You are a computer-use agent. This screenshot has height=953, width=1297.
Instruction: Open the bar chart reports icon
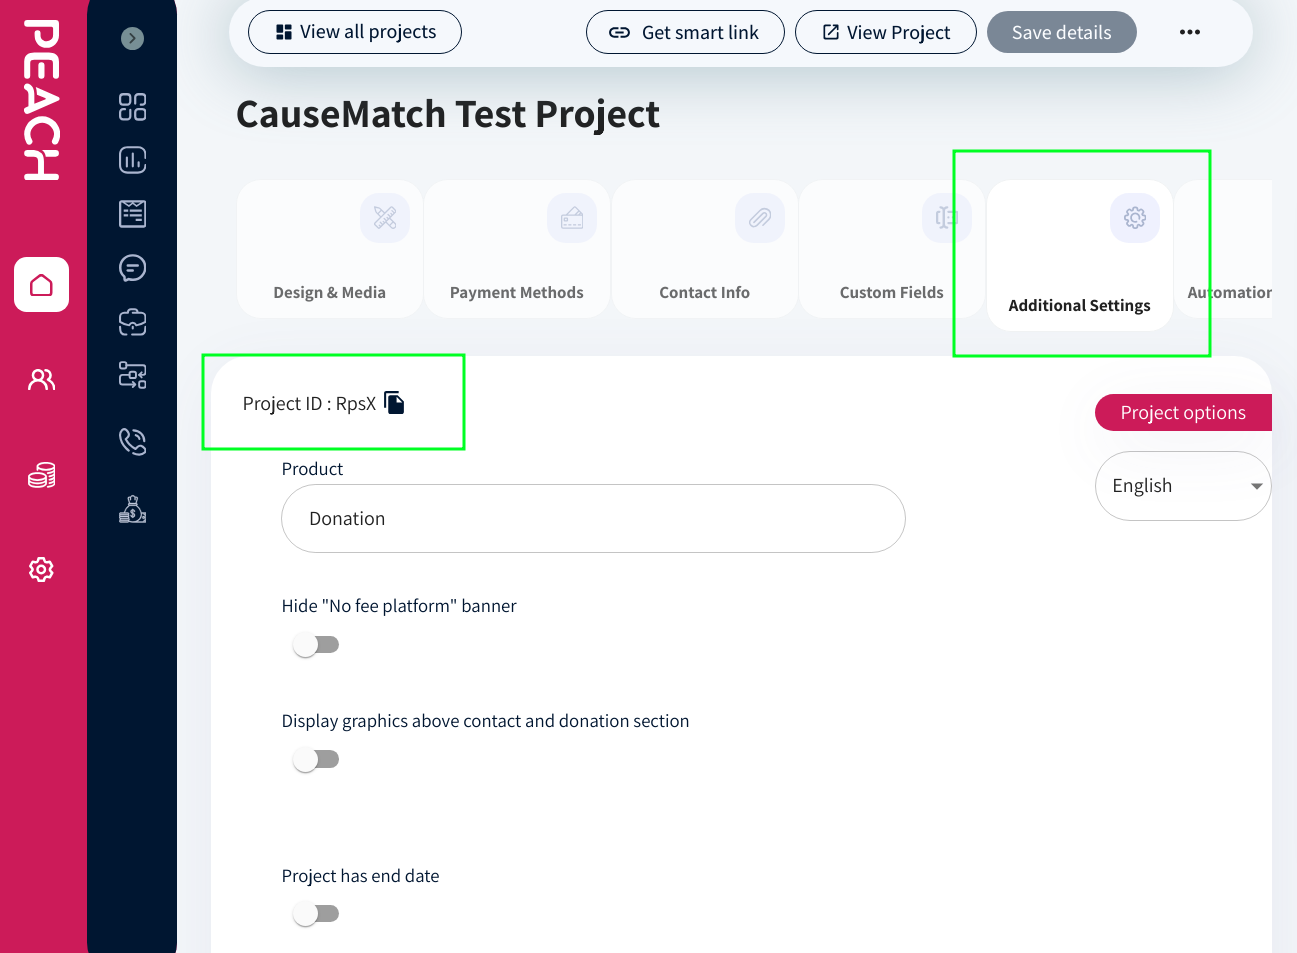point(132,160)
